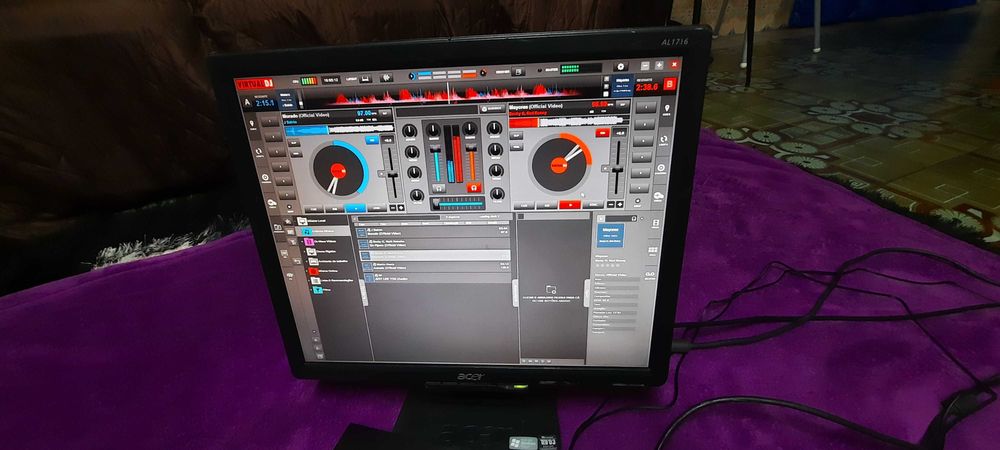Click pitch minus button on right deck
The width and height of the screenshot is (1000, 450).
pos(610,204)
